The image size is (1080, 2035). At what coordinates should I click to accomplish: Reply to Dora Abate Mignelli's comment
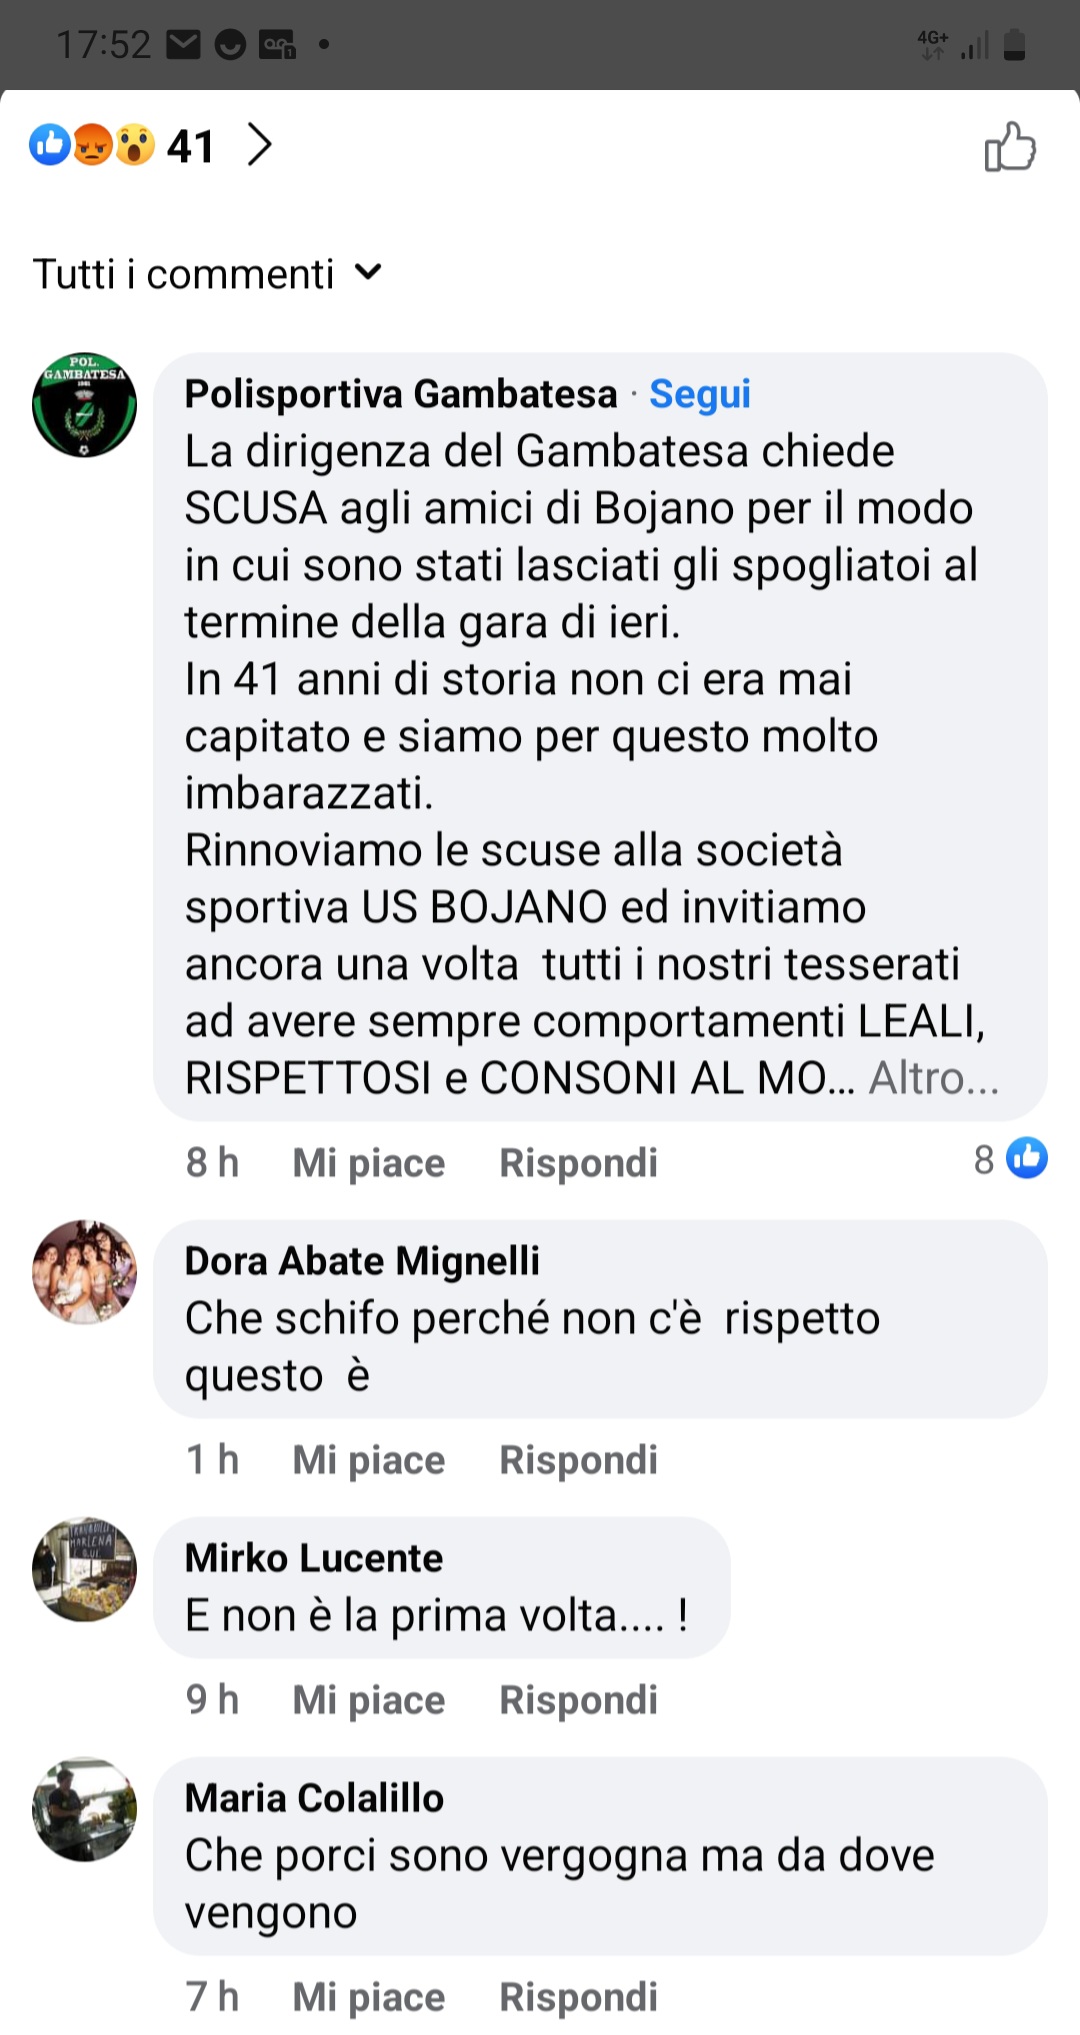578,1459
